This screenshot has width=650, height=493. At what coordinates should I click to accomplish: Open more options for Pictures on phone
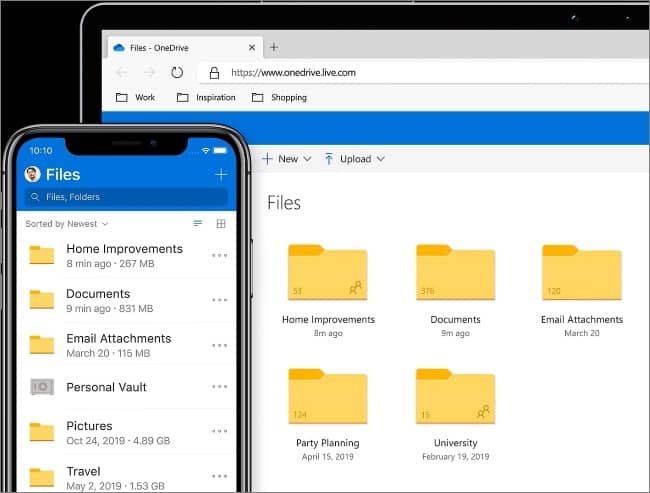pyautogui.click(x=219, y=431)
